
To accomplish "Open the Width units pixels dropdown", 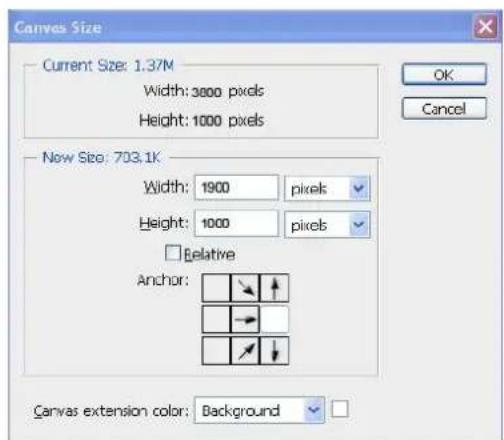I will click(x=327, y=188).
